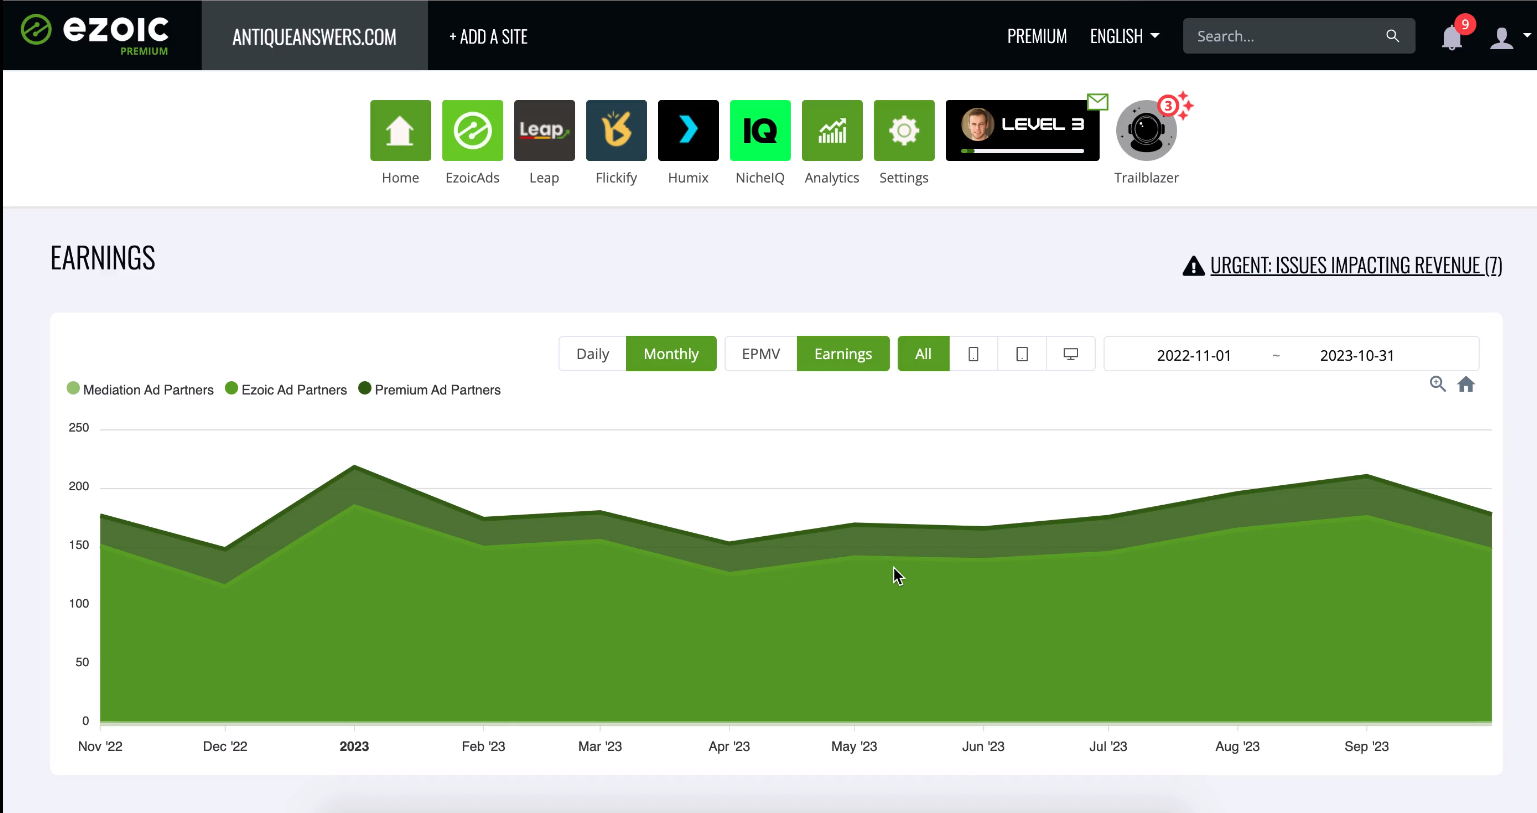Filter by tablet device icon
This screenshot has height=813, width=1537.
coord(1022,354)
